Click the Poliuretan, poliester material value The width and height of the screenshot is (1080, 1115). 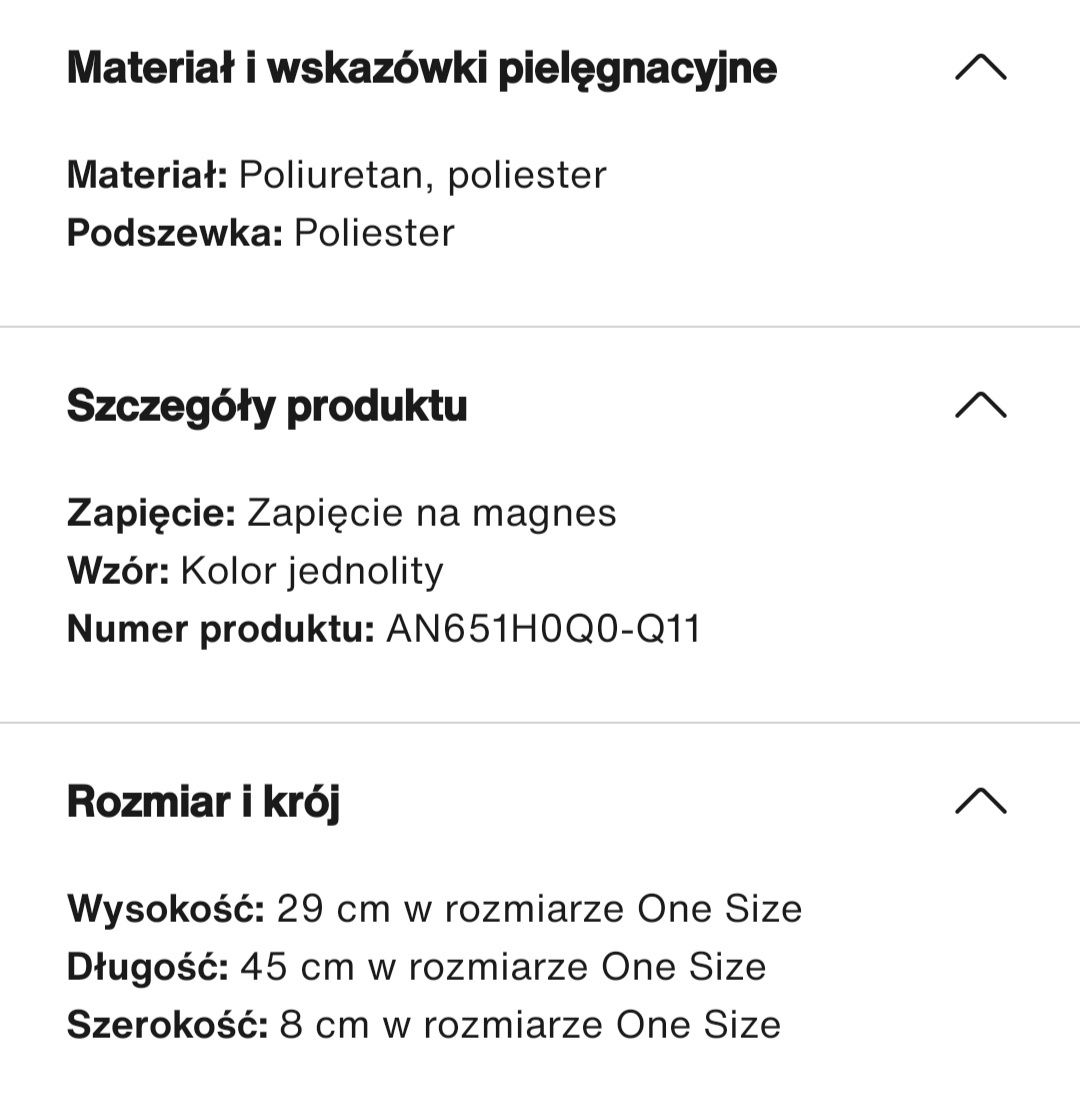422,176
